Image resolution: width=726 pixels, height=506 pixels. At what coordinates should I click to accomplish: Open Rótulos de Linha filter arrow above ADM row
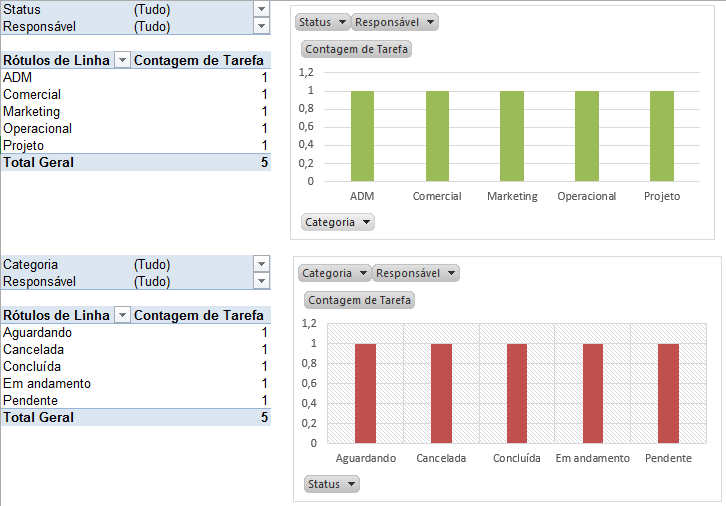[x=122, y=61]
